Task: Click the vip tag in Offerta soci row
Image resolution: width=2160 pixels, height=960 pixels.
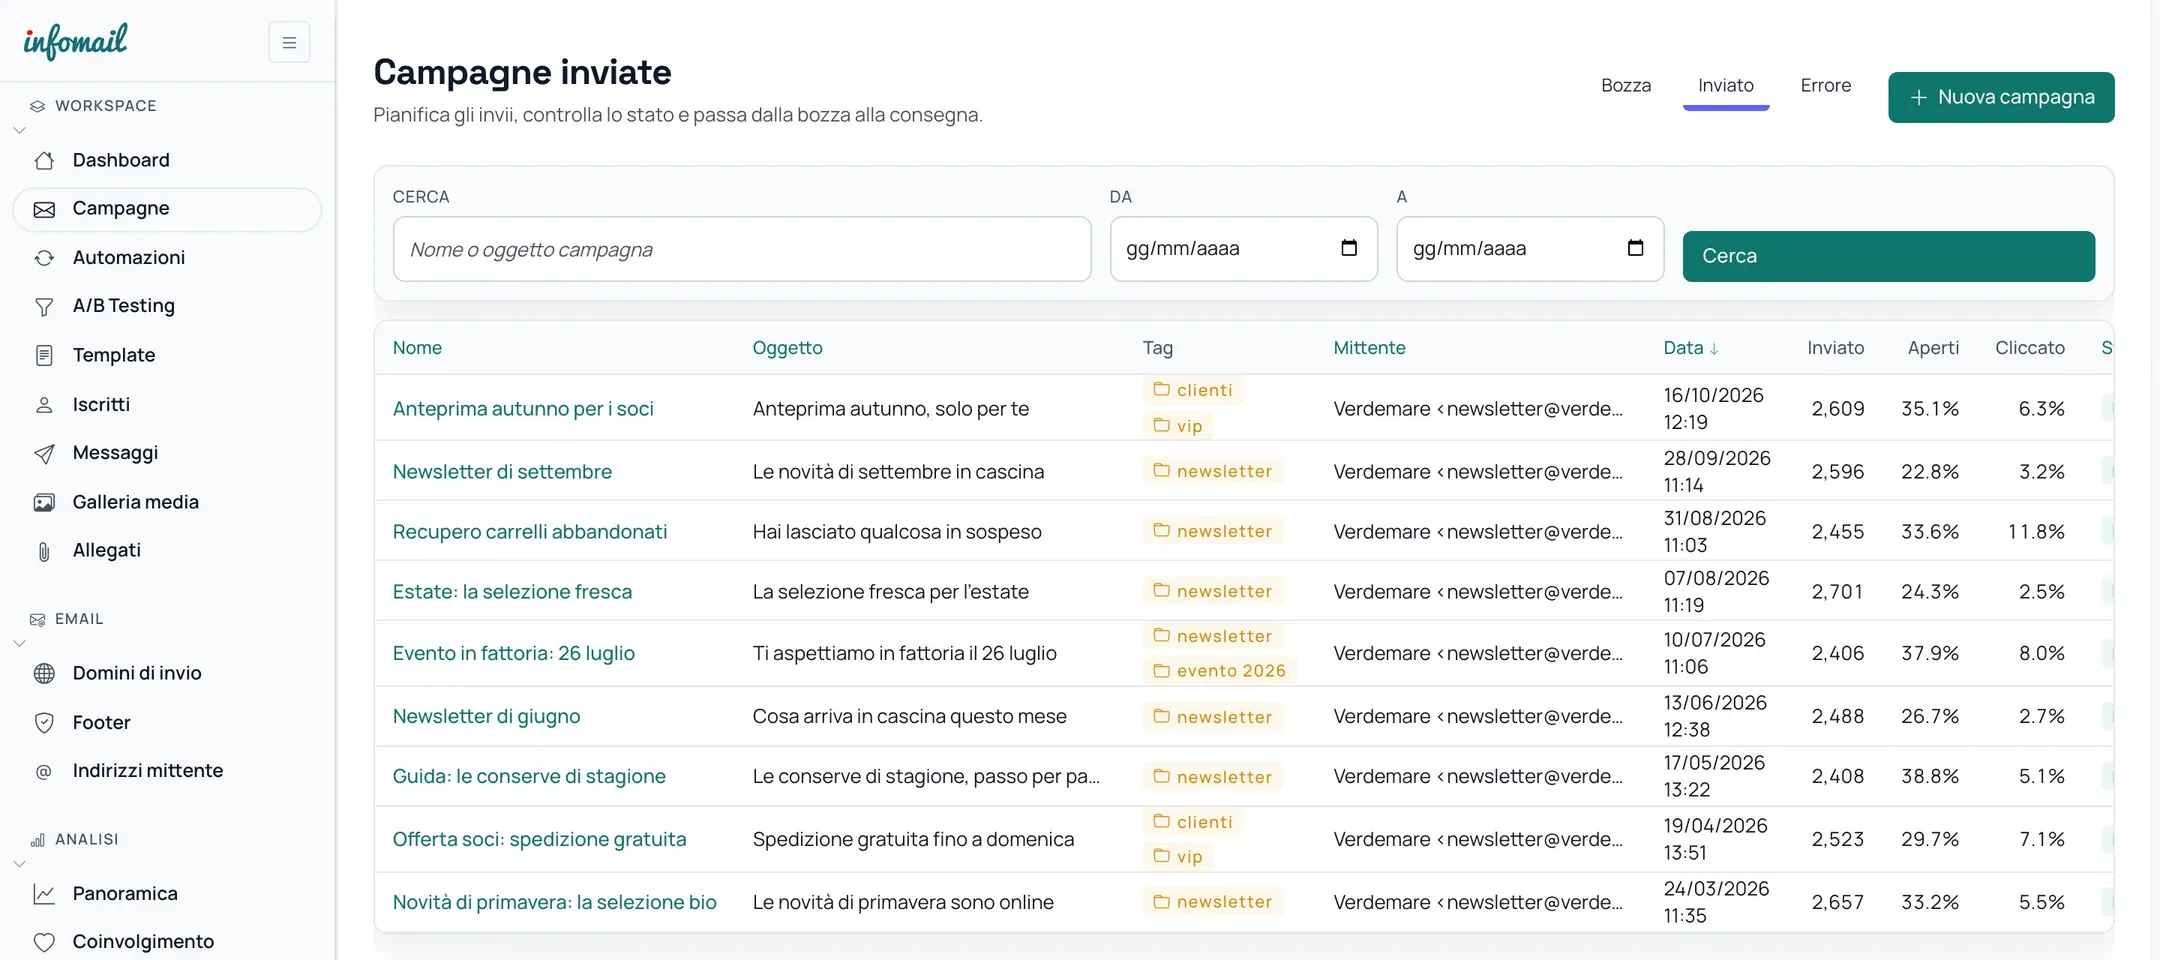Action: [1178, 857]
